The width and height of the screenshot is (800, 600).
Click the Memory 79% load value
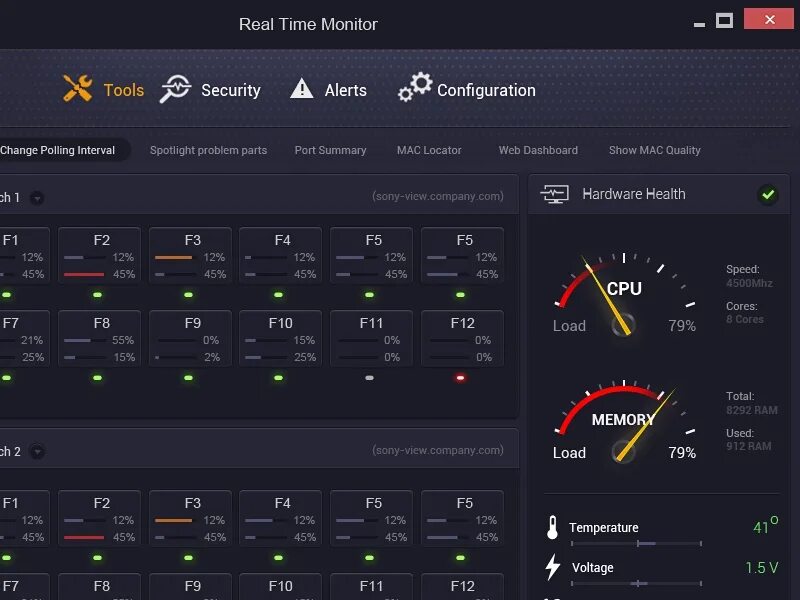click(x=682, y=453)
